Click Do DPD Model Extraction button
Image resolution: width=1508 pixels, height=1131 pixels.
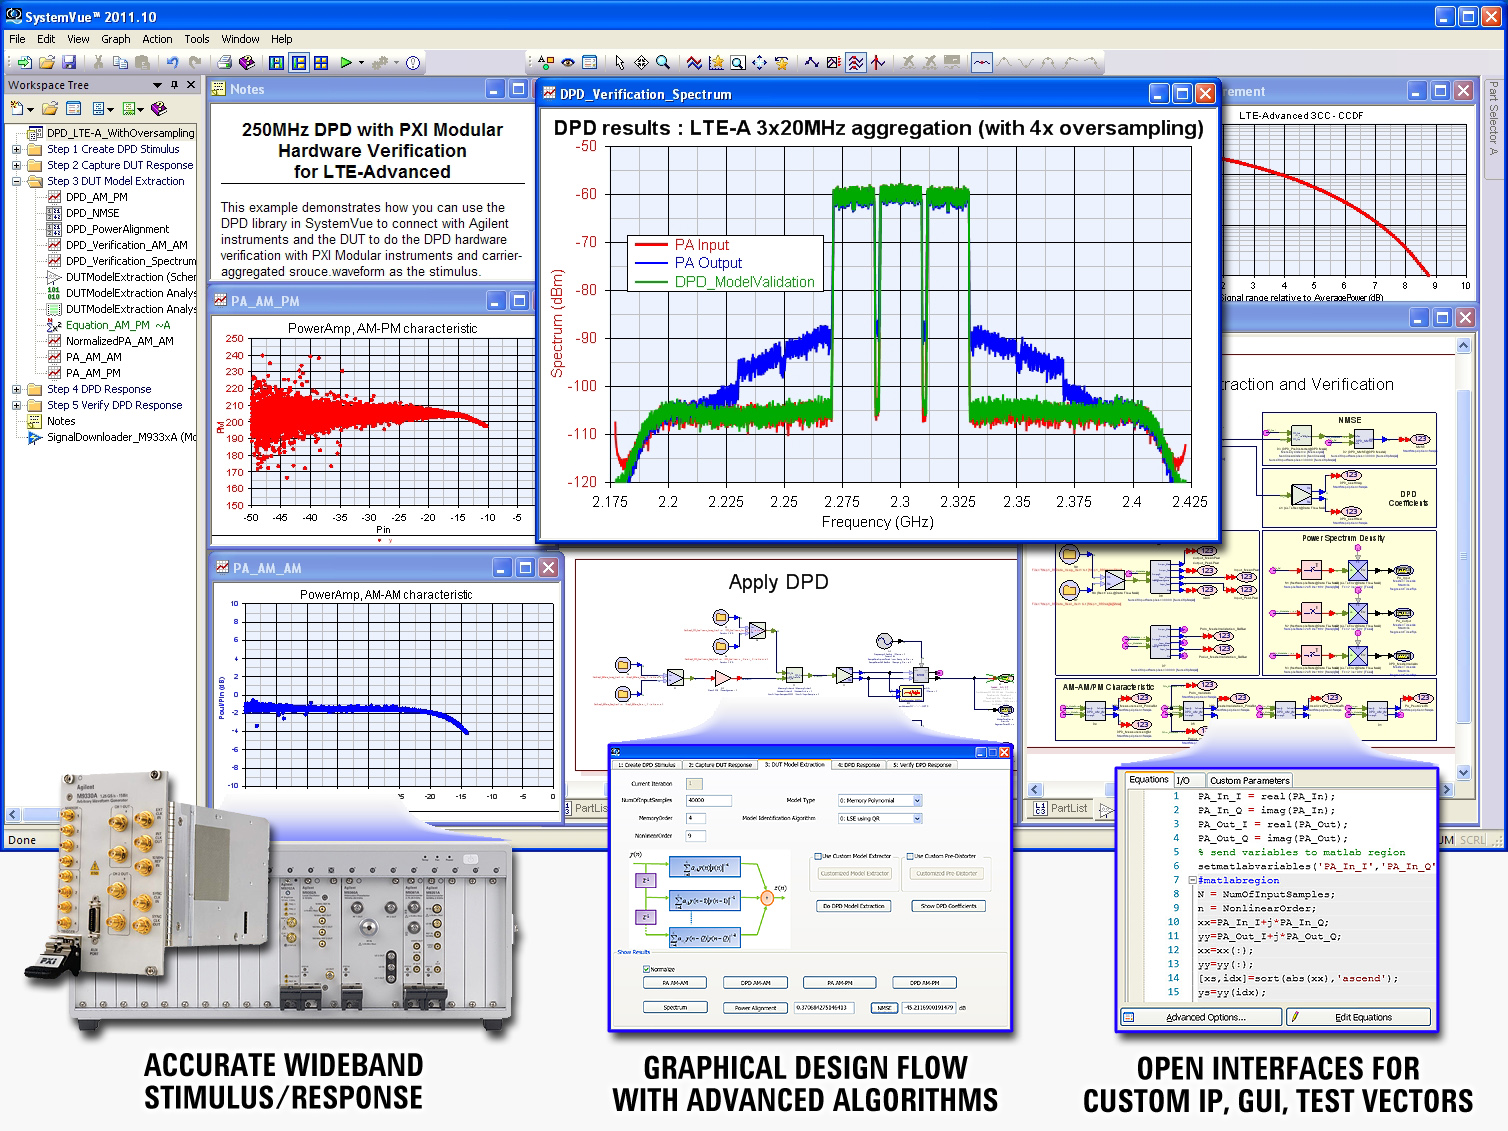coord(853,906)
